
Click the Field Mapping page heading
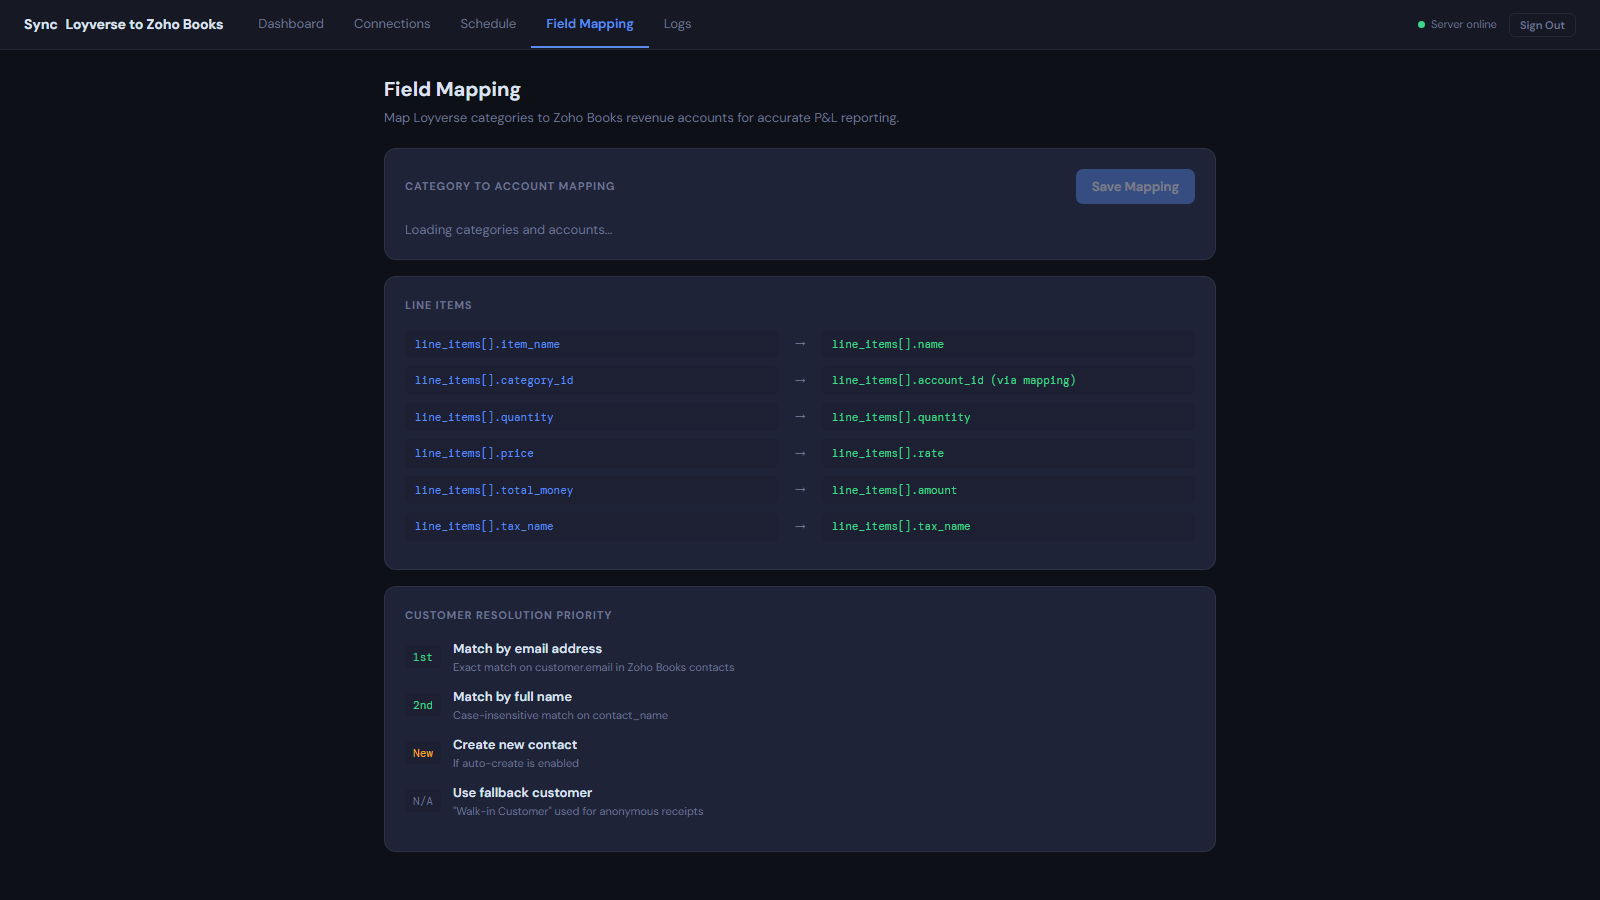pyautogui.click(x=452, y=89)
